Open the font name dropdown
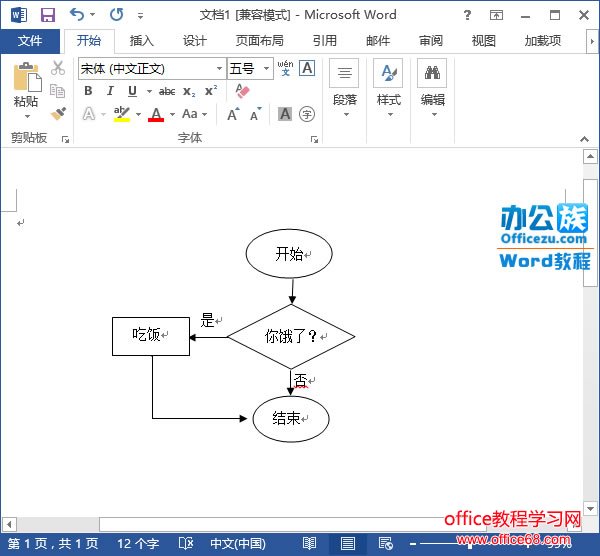600x556 pixels. coord(220,68)
